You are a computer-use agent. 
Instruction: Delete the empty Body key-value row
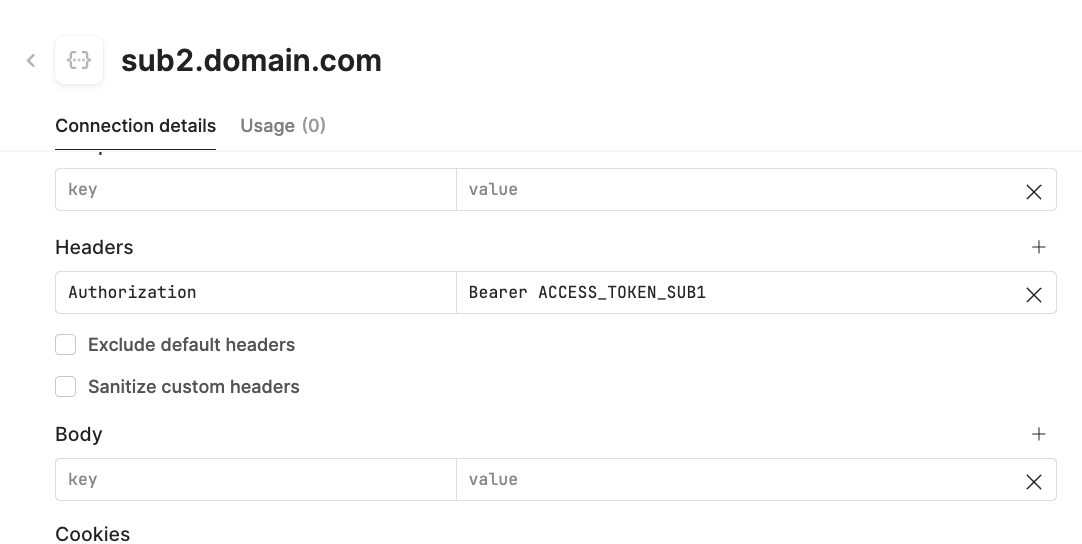(x=1034, y=482)
